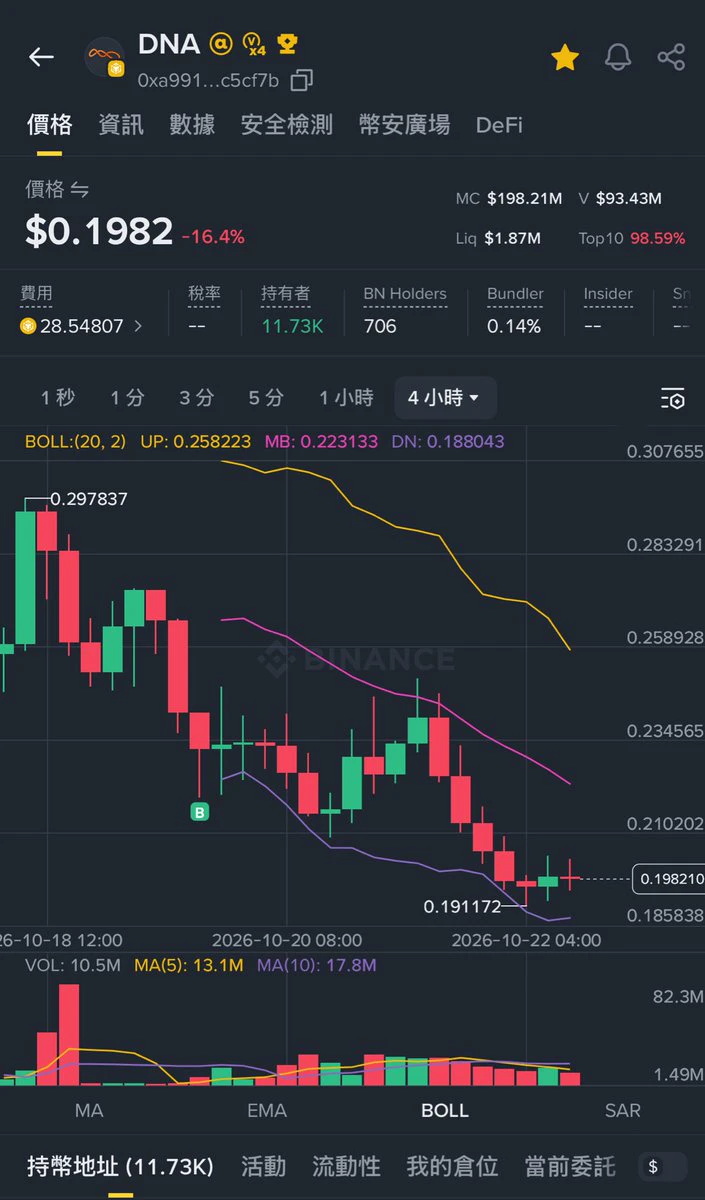
Task: Go back using the arrow icon
Action: [41, 57]
